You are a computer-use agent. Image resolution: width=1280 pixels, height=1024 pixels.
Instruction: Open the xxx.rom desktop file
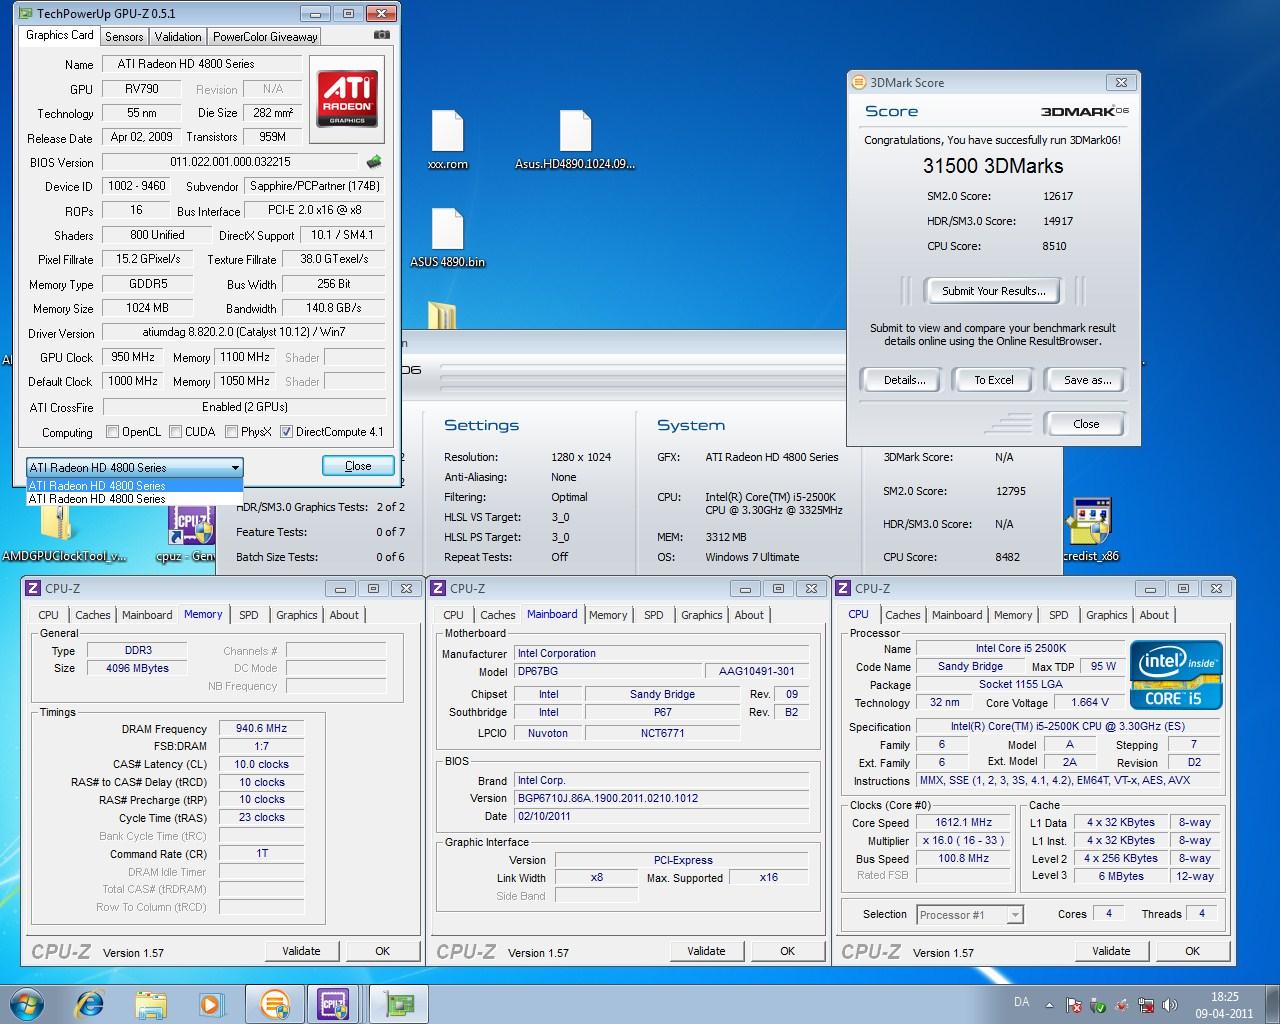[447, 139]
